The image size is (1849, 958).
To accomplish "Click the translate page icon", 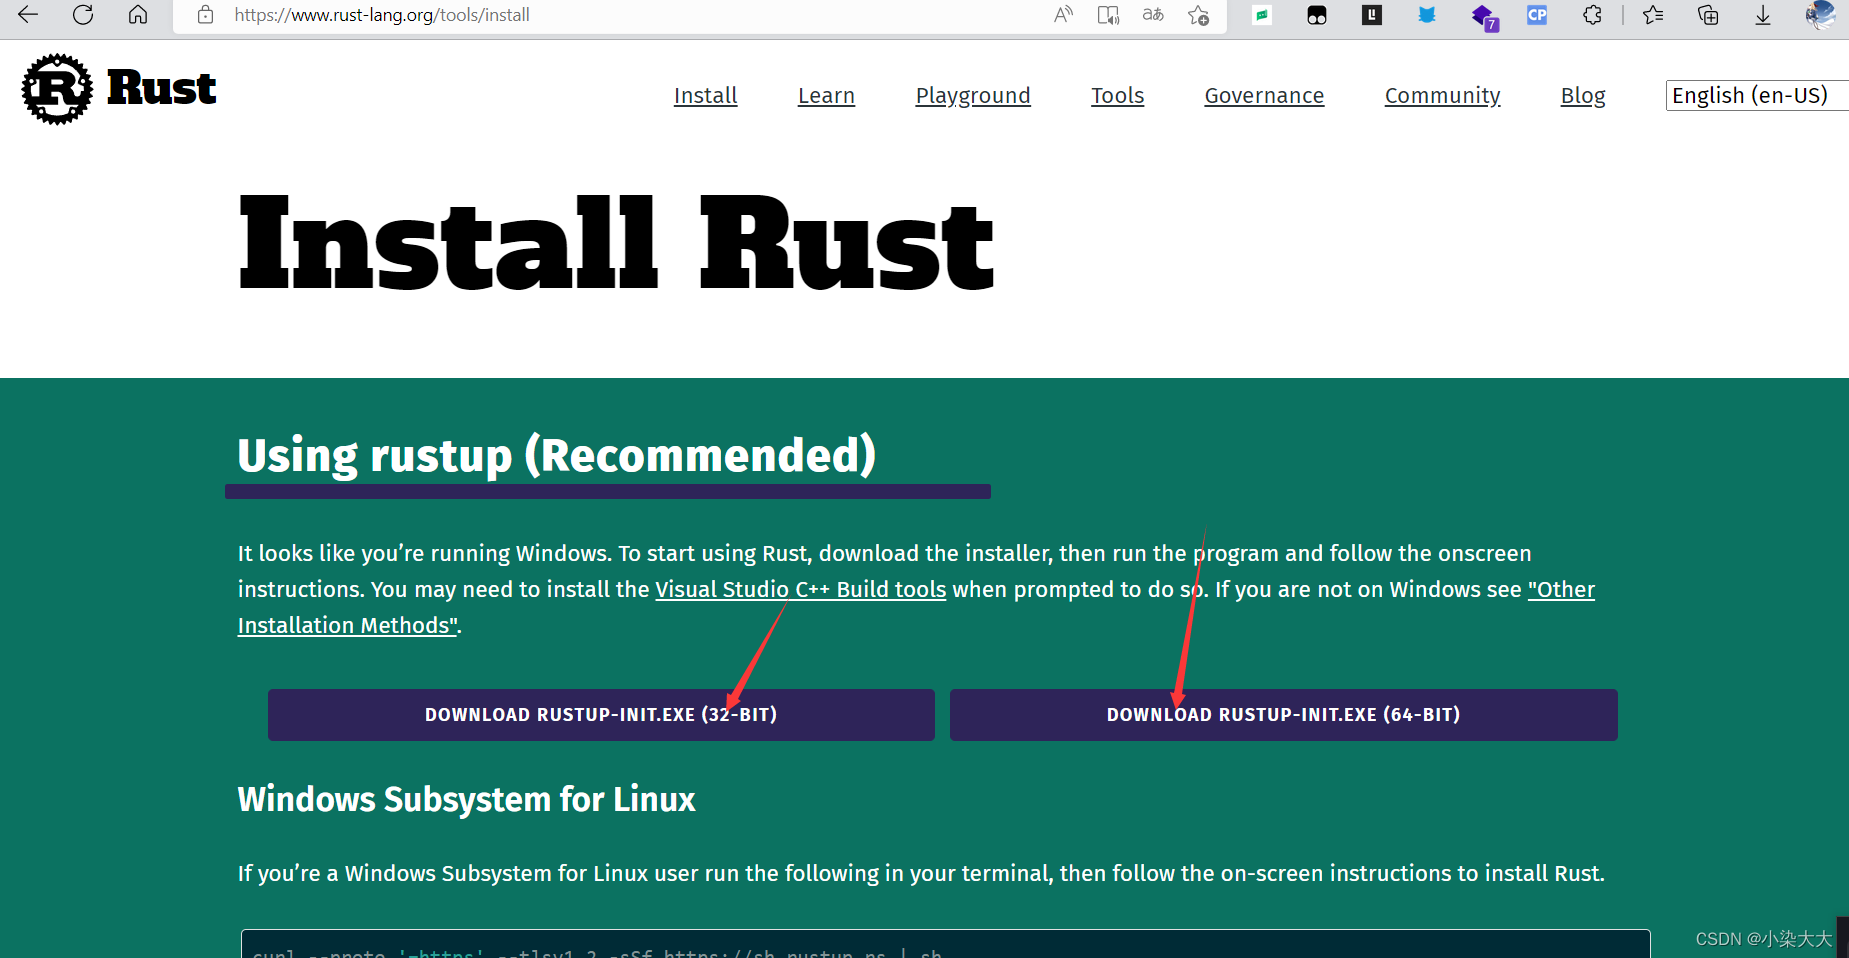I will (x=1153, y=15).
